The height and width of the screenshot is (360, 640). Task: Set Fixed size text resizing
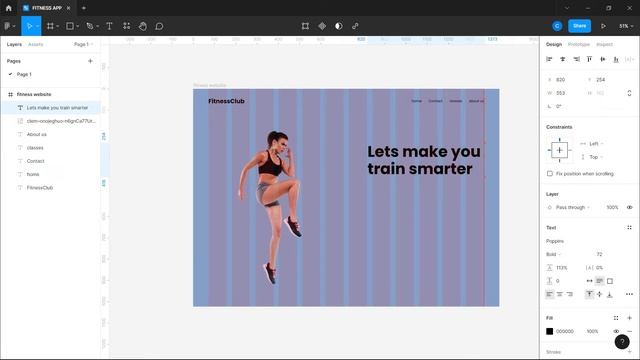(610, 281)
